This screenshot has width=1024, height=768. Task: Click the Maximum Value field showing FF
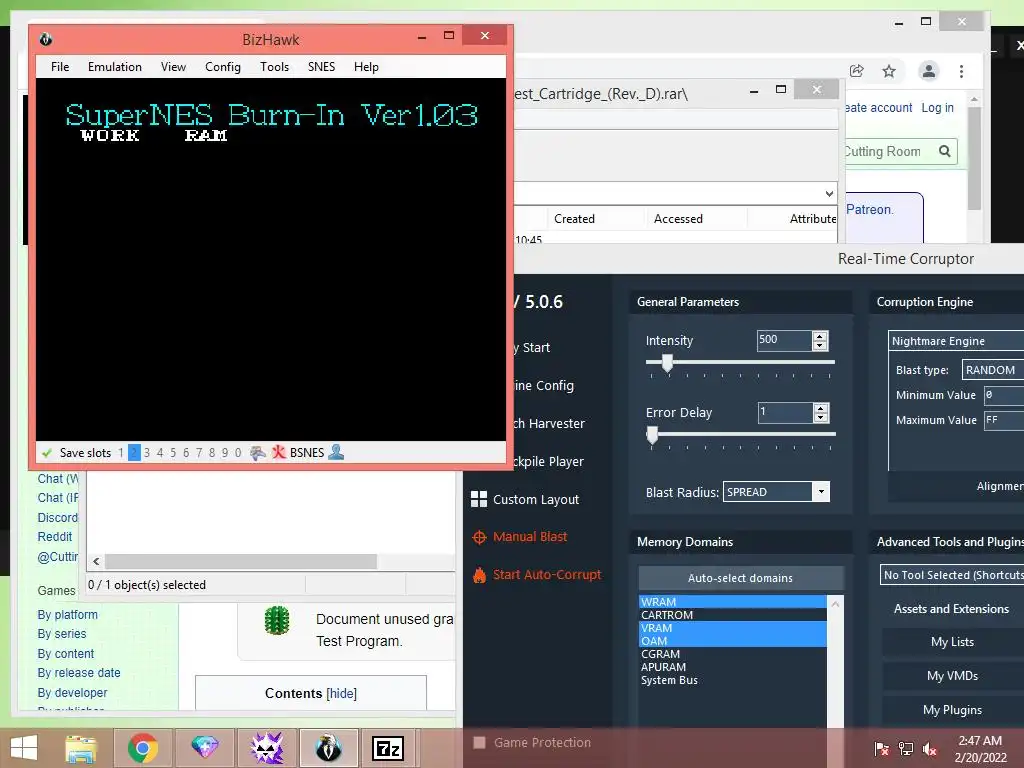click(x=1004, y=420)
